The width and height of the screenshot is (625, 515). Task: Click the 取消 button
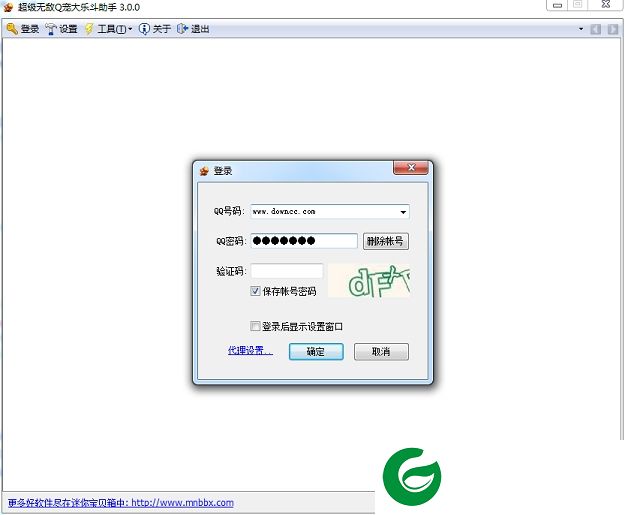pyautogui.click(x=381, y=352)
